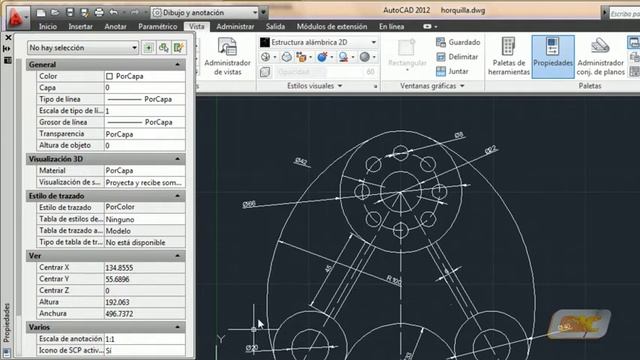Open the shadows icon in Estilos visuales
This screenshot has width=640, height=360.
pos(265,57)
